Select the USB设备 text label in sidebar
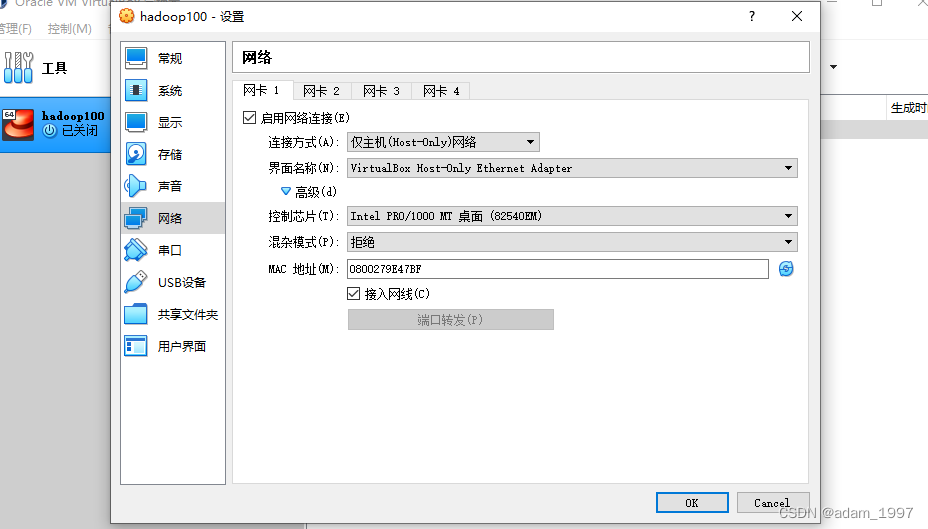Viewport: 928px width, 529px height. point(182,282)
